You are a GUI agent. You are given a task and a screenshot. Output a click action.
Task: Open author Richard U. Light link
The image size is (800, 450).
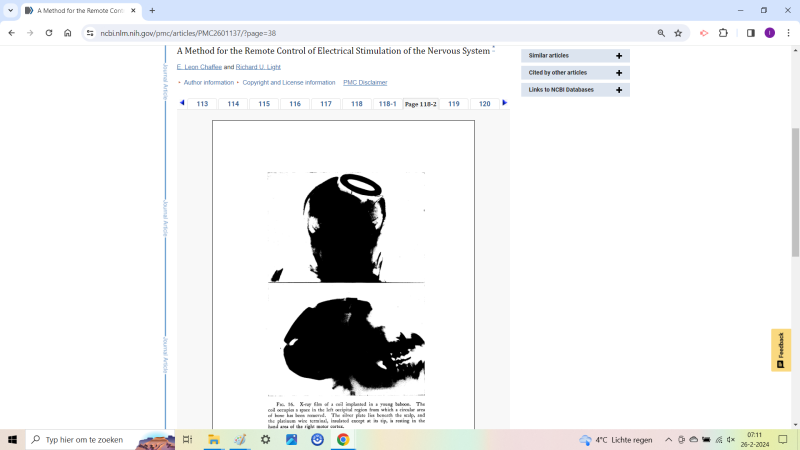pos(259,67)
